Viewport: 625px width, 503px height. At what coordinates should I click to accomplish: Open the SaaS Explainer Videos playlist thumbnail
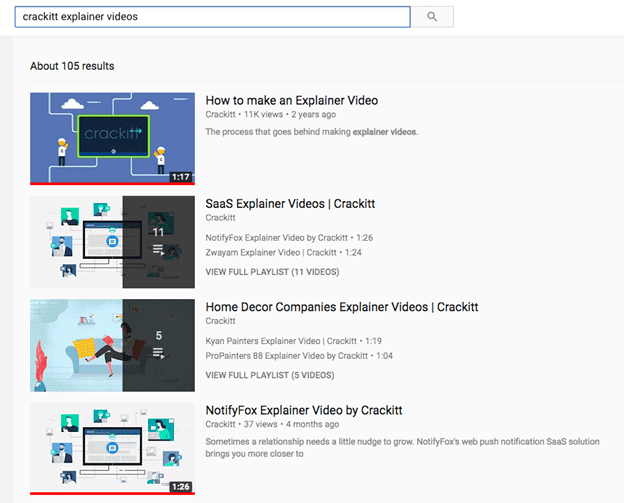(112, 242)
